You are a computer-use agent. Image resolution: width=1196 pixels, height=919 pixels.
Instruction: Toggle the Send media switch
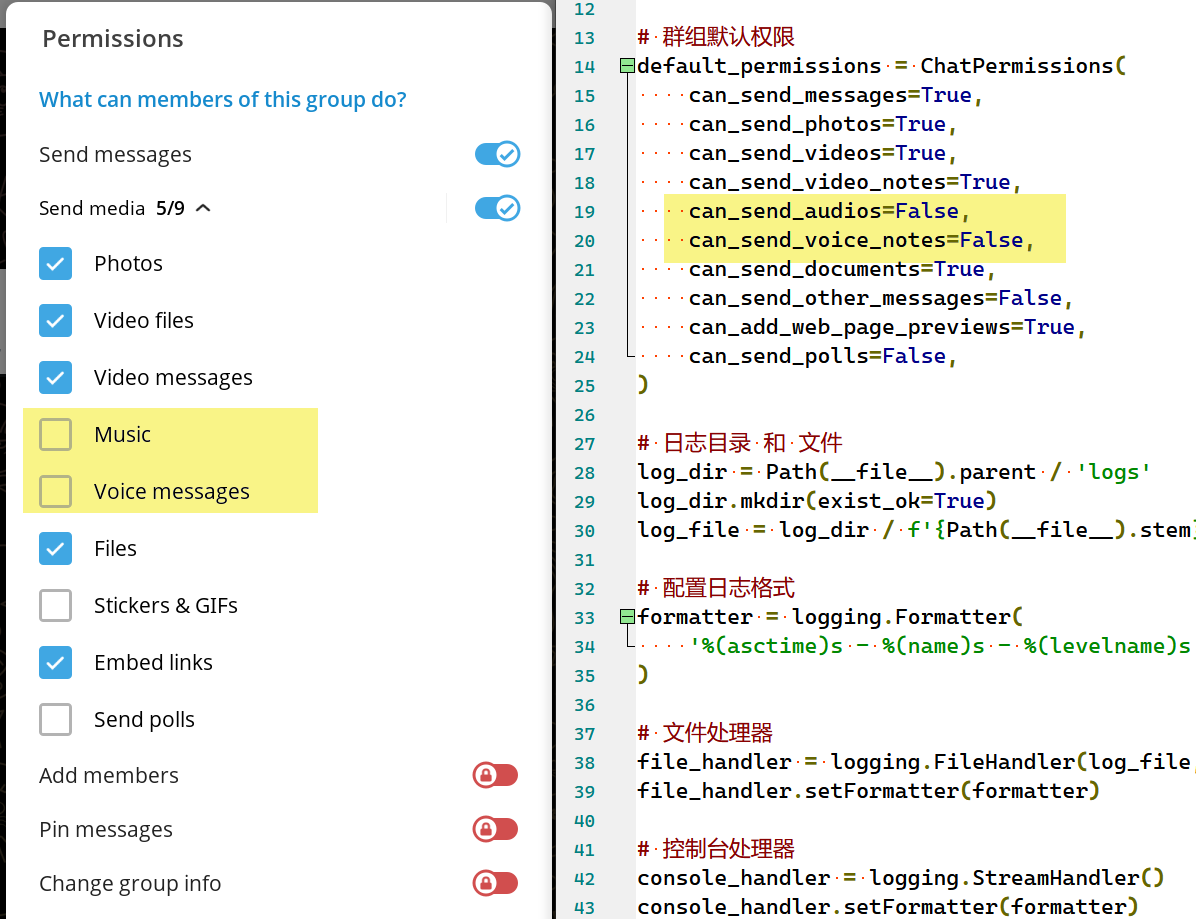(x=497, y=208)
